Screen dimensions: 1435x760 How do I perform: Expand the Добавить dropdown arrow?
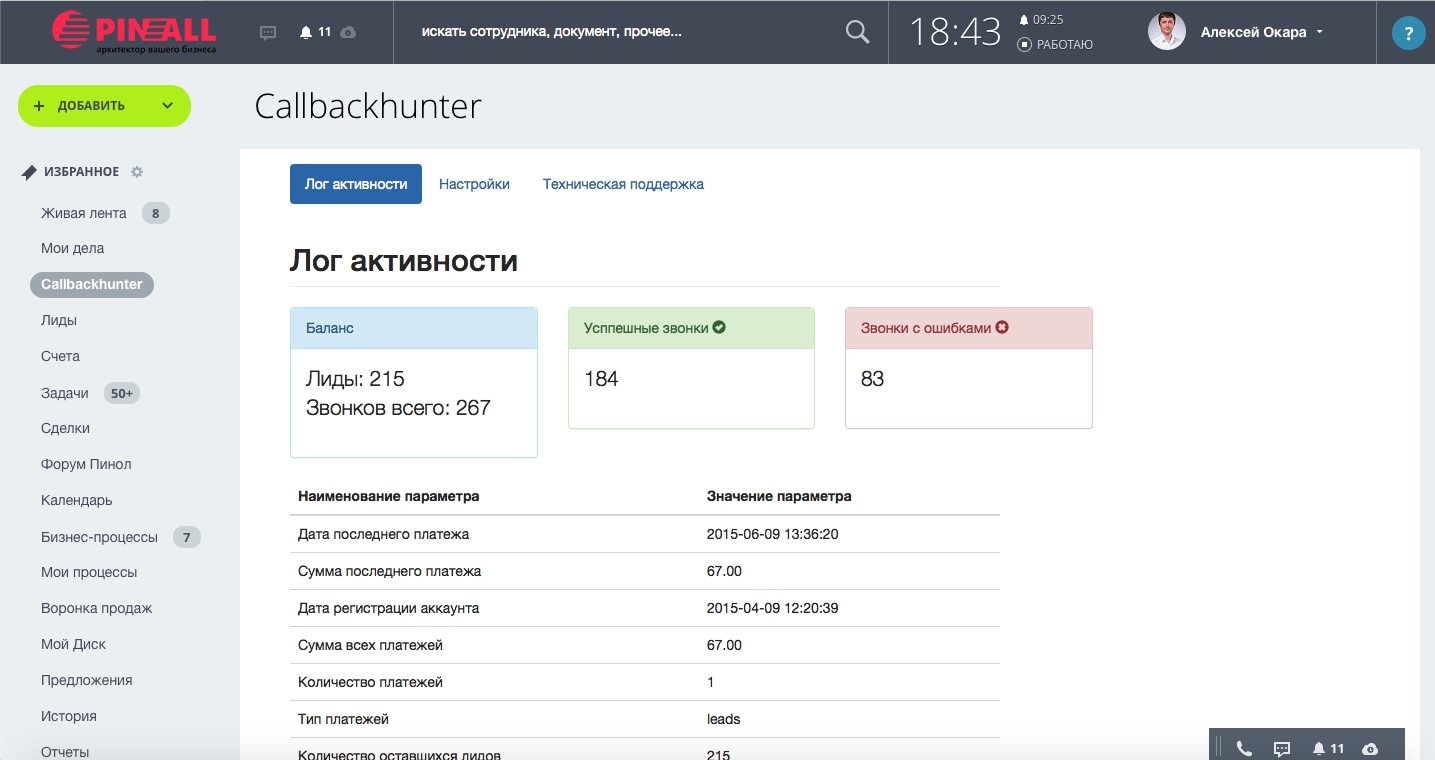click(168, 106)
